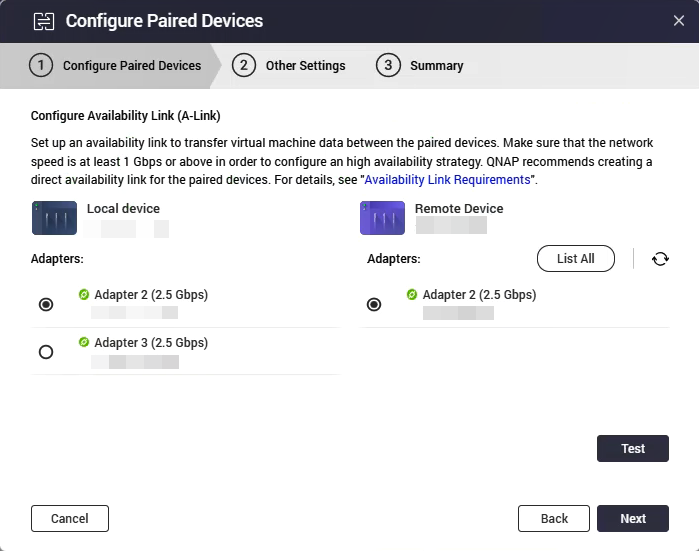
Task: Click local Adapter 2 green status icon
Action: point(84,295)
